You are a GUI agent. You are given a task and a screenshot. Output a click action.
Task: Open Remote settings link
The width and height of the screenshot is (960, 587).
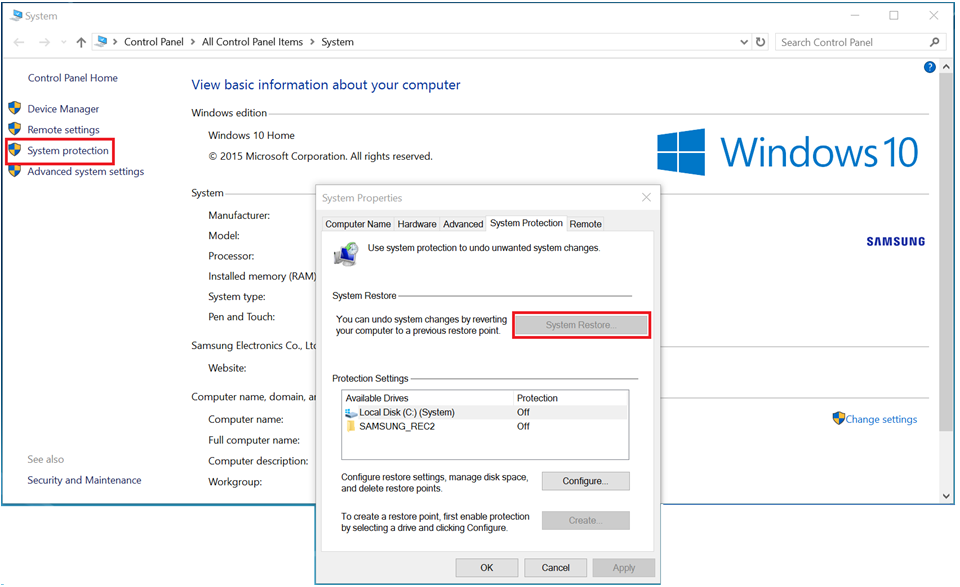click(x=63, y=130)
